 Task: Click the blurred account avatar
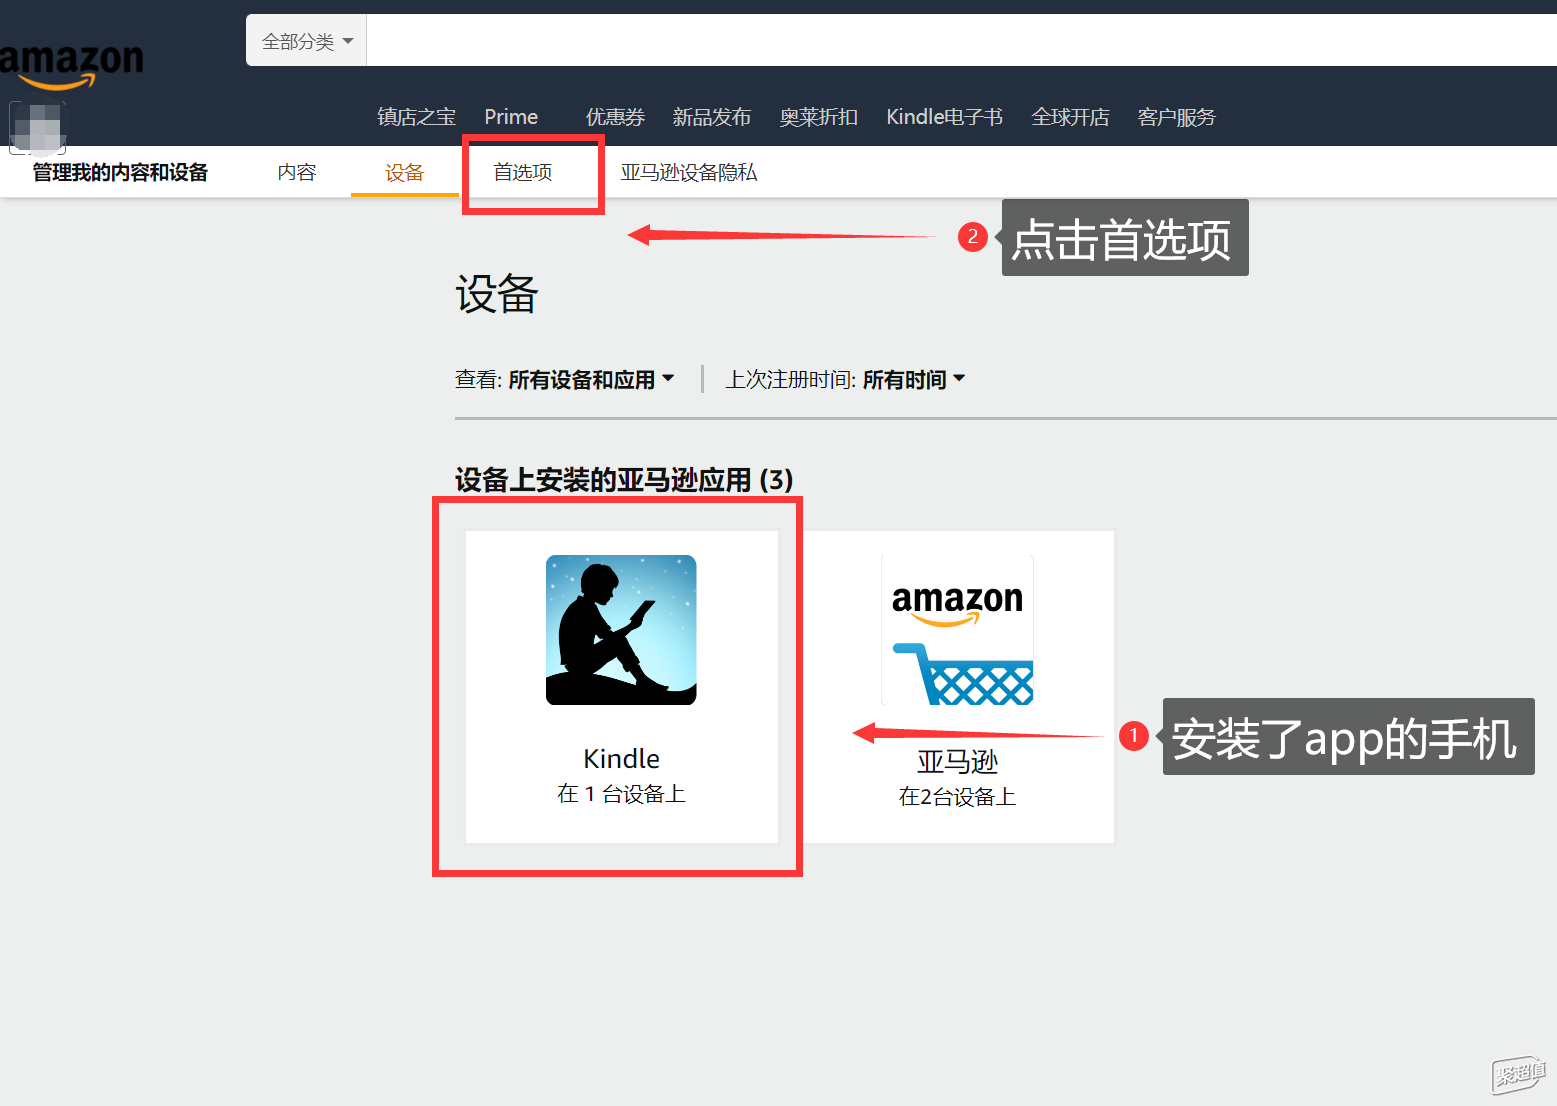(37, 128)
